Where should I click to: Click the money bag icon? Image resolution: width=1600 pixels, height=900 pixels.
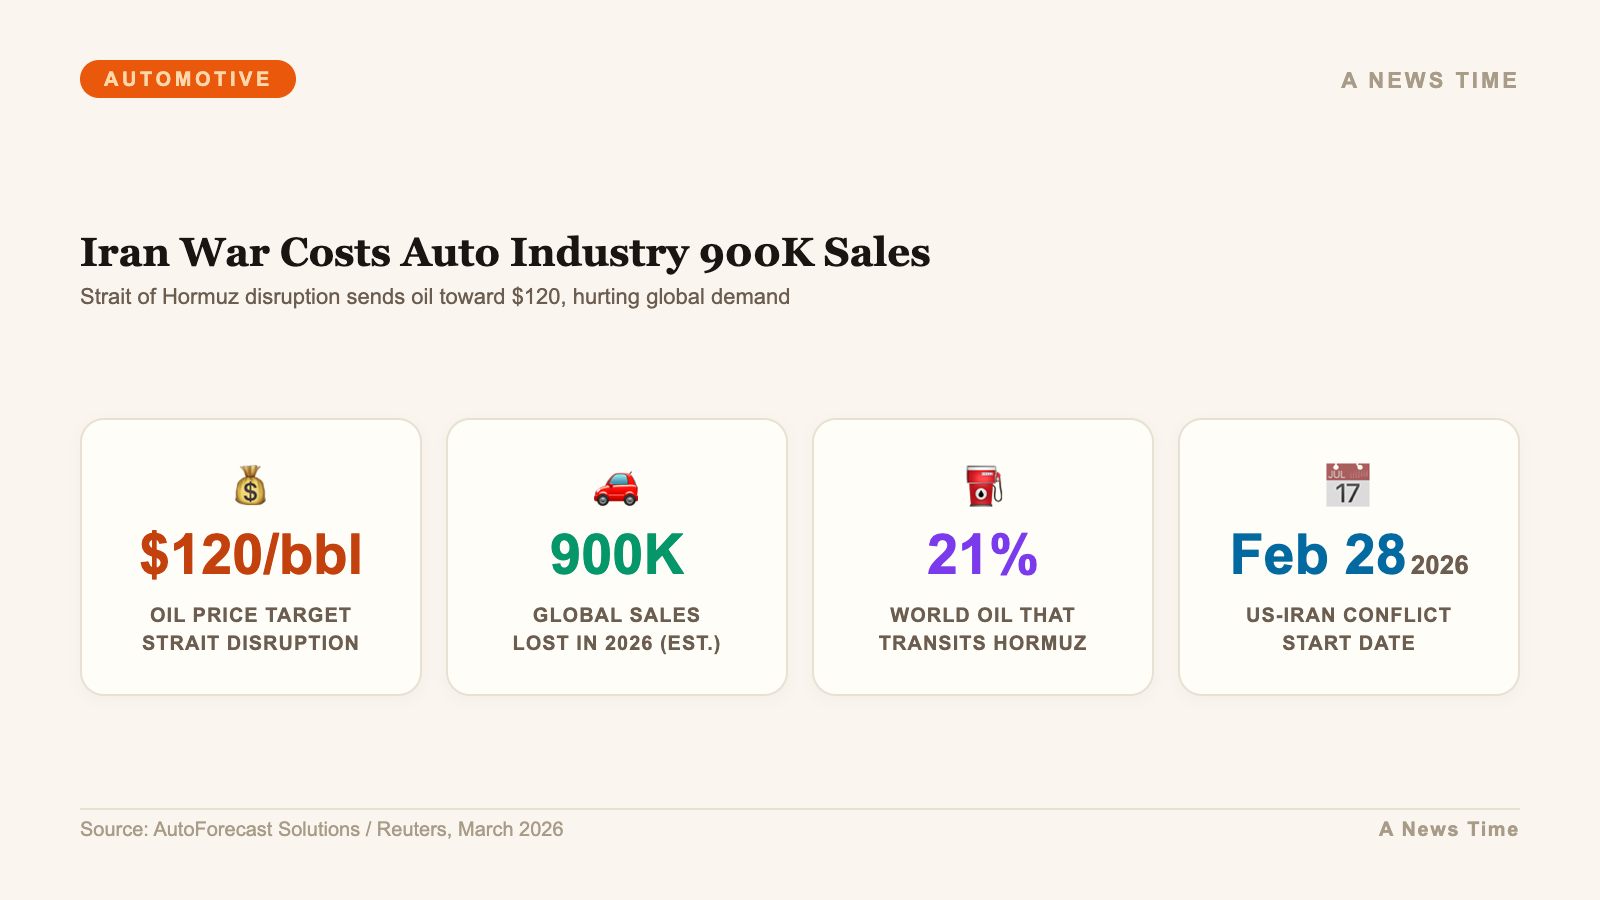[250, 486]
